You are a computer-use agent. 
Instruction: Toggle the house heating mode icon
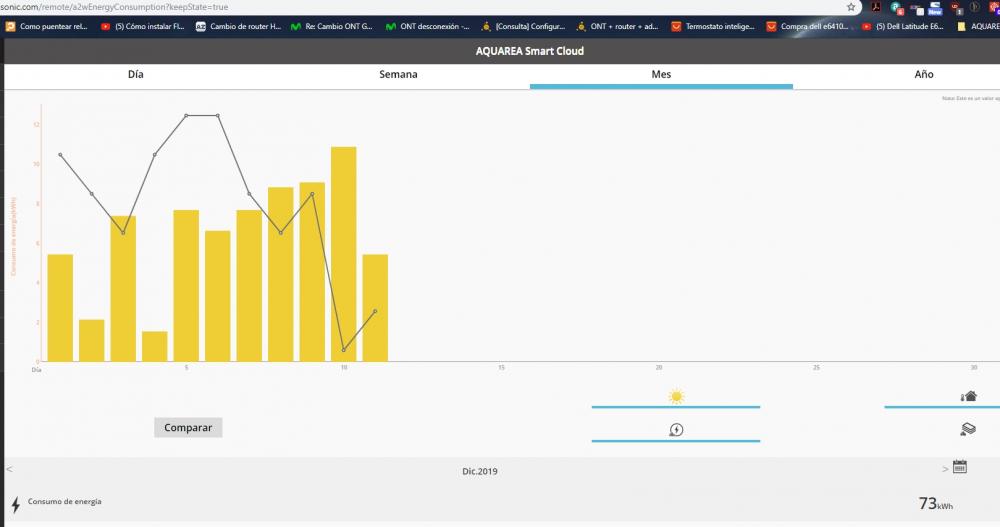pyautogui.click(x=969, y=396)
